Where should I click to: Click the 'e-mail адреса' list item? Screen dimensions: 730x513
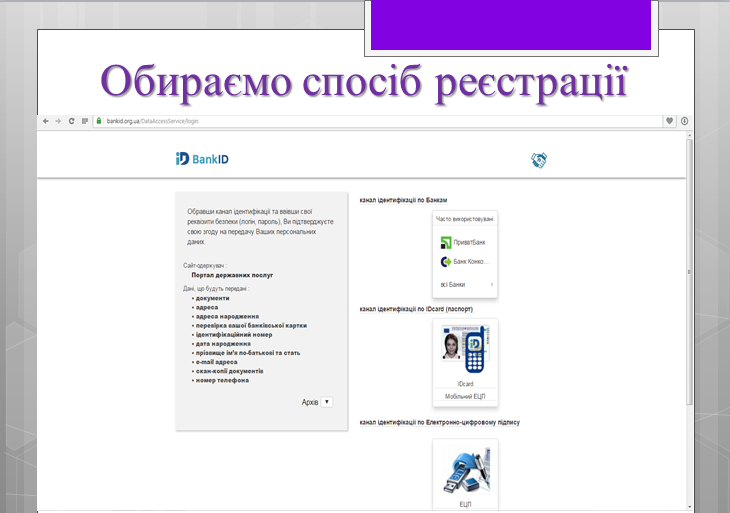pyautogui.click(x=216, y=362)
